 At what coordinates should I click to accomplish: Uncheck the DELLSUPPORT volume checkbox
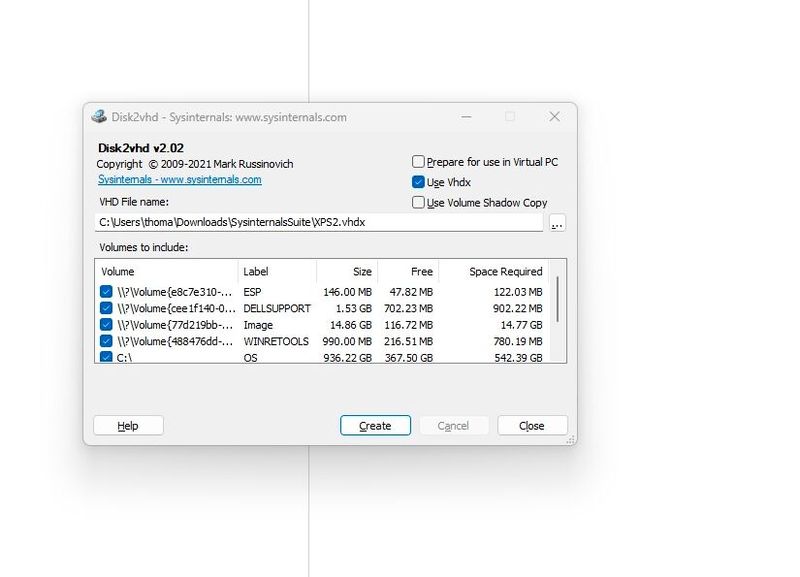click(106, 308)
